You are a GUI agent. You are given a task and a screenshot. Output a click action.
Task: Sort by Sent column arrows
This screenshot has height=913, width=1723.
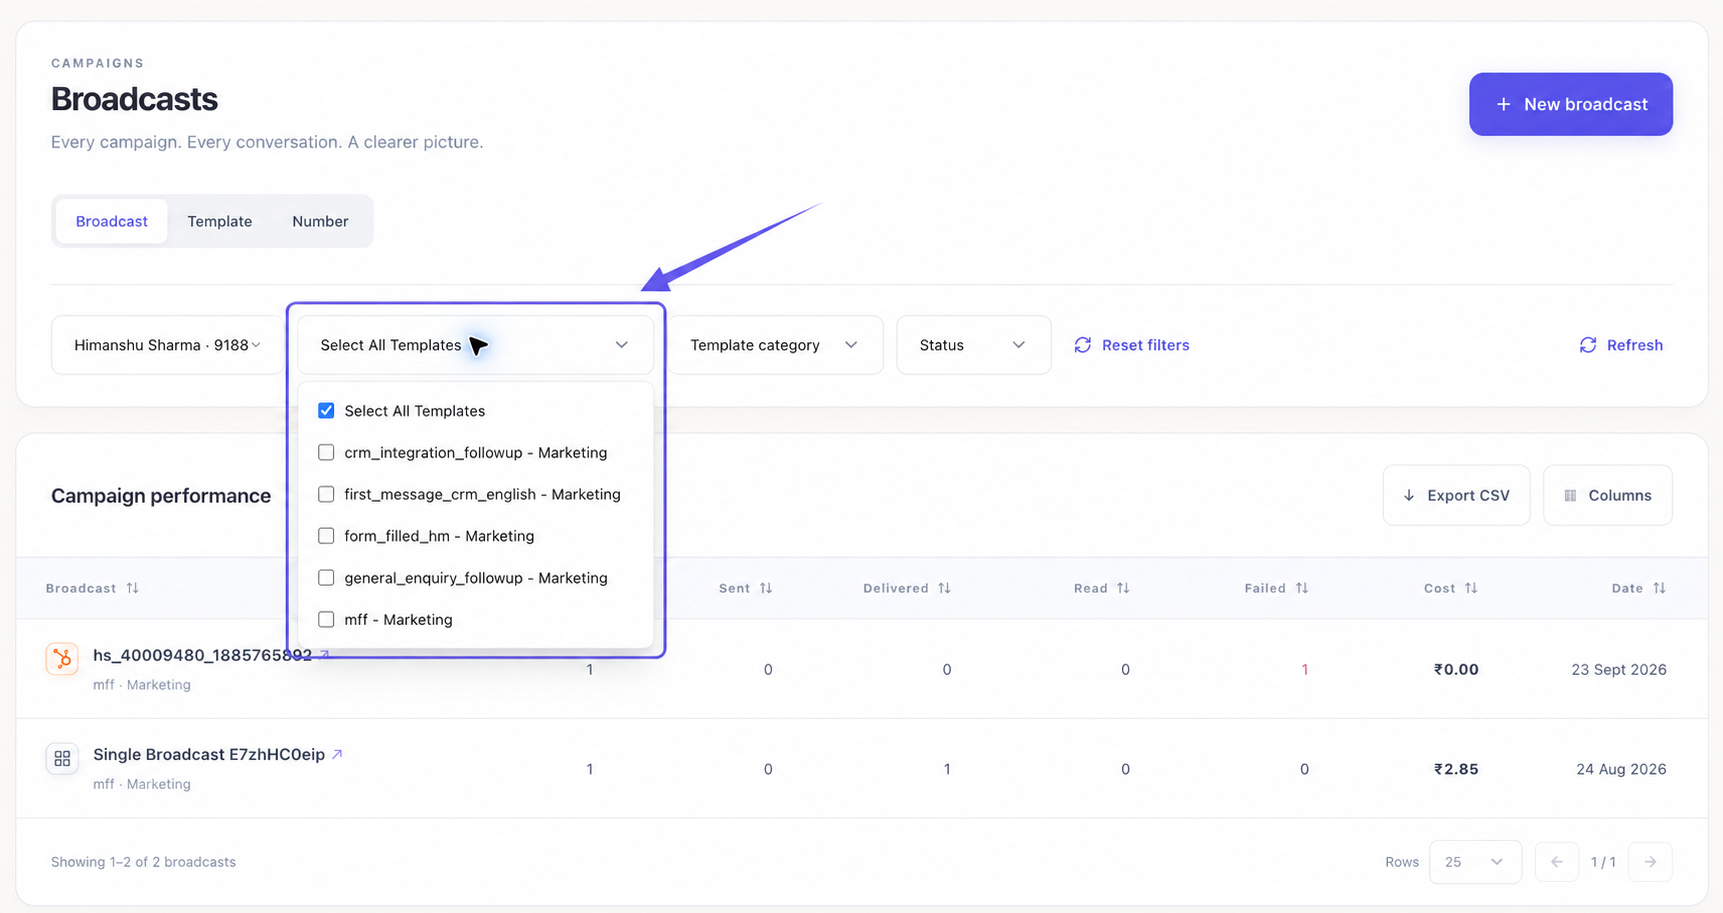tap(766, 588)
